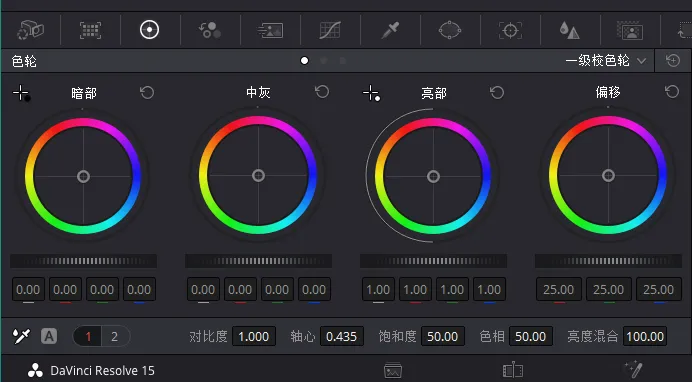Click 偏移 red channel value 25.00
Screen dimensions: 692x382
559,289
